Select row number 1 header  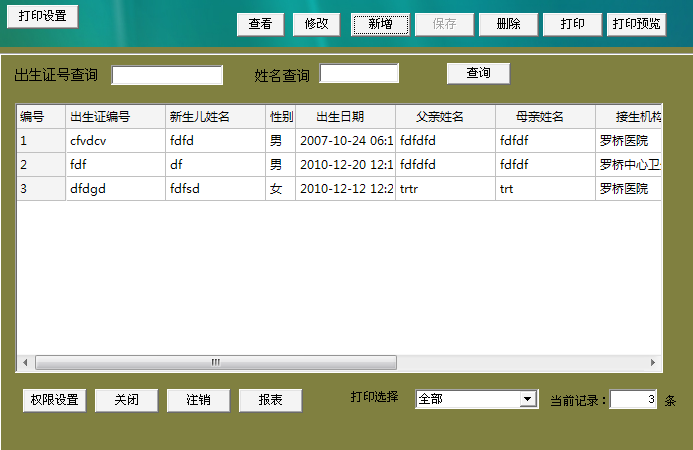point(41,141)
